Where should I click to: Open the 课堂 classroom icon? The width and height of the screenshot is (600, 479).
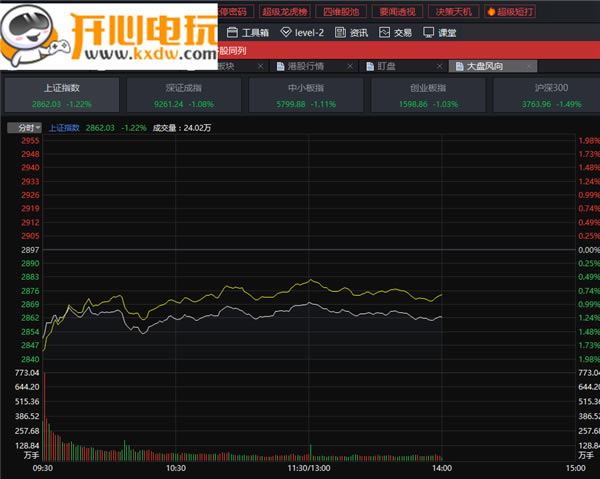[x=429, y=32]
